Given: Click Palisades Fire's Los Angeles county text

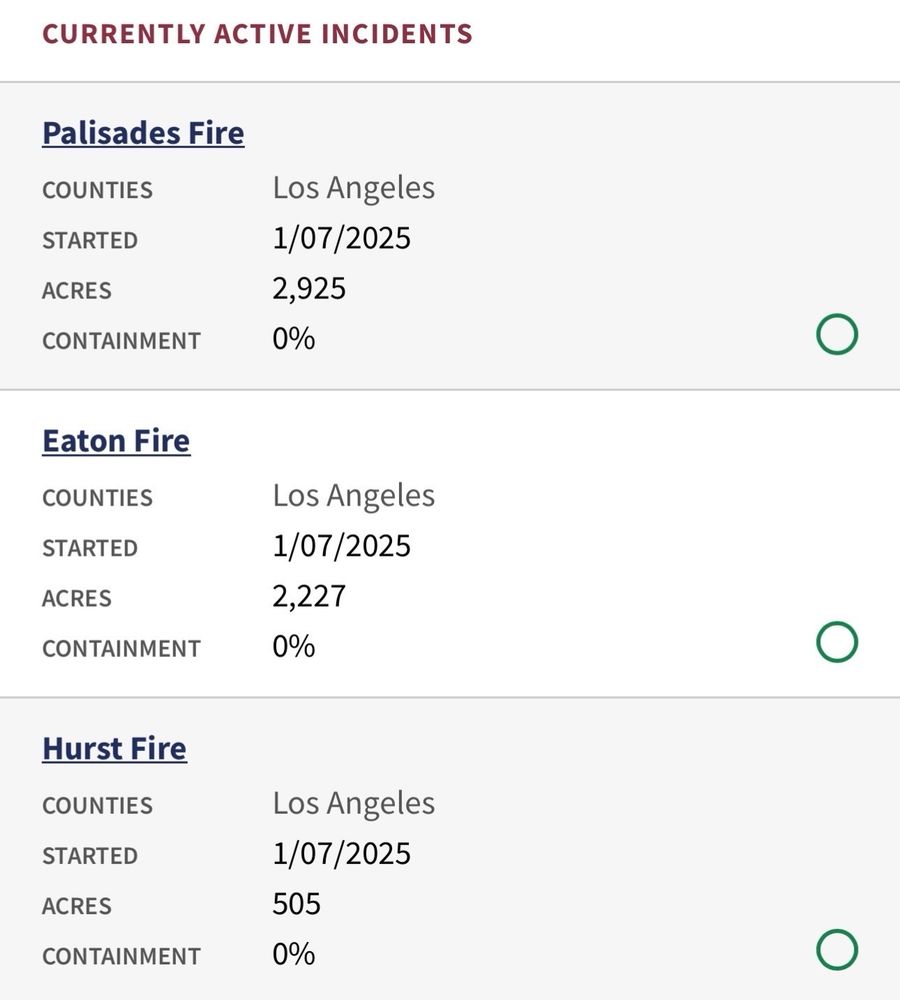Looking at the screenshot, I should click(x=353, y=188).
